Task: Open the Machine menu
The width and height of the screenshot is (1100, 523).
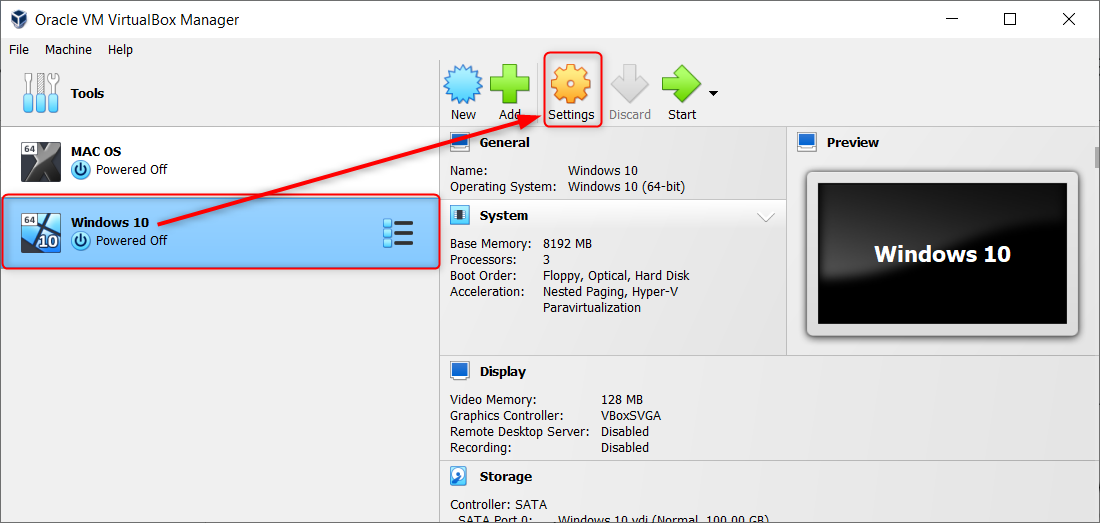Action: coord(68,50)
